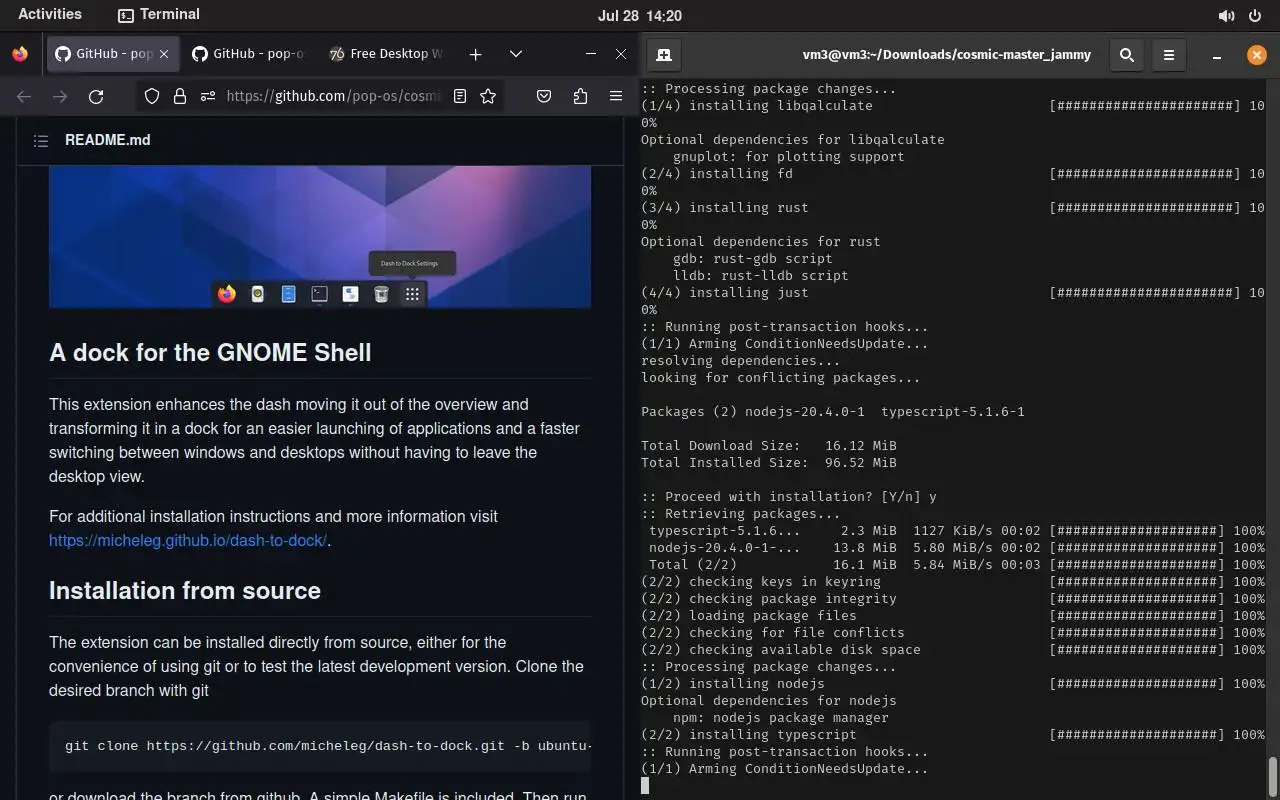View site security lock information
The width and height of the screenshot is (1280, 800).
[180, 96]
